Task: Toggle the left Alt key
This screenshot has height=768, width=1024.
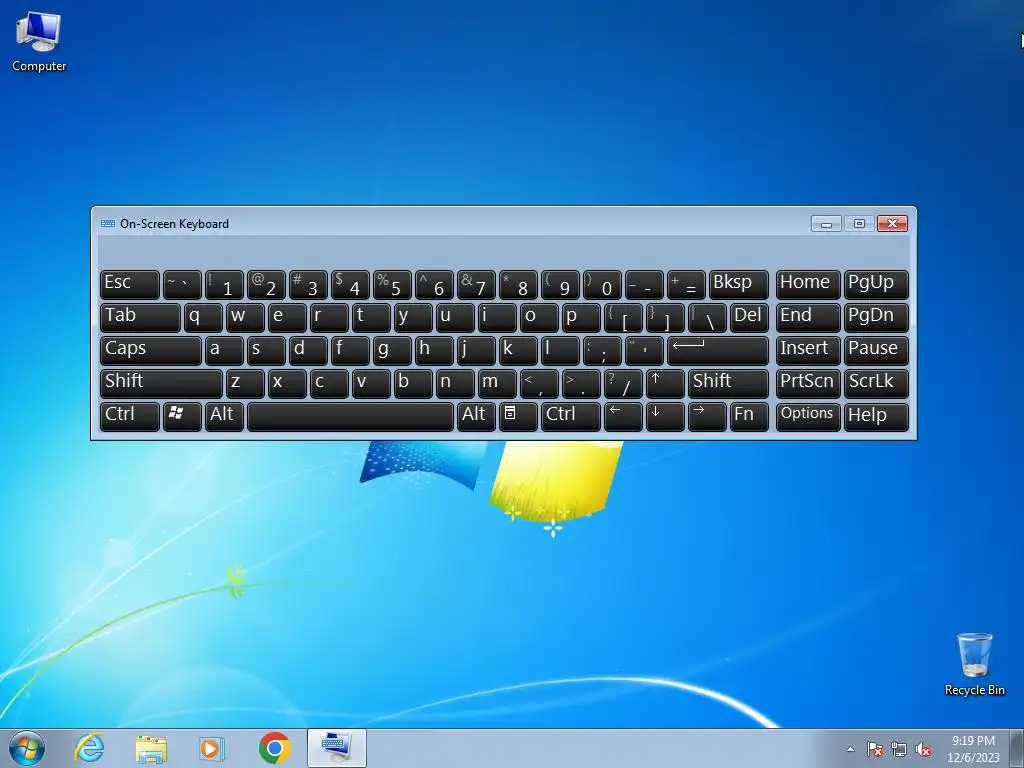Action: coord(224,416)
